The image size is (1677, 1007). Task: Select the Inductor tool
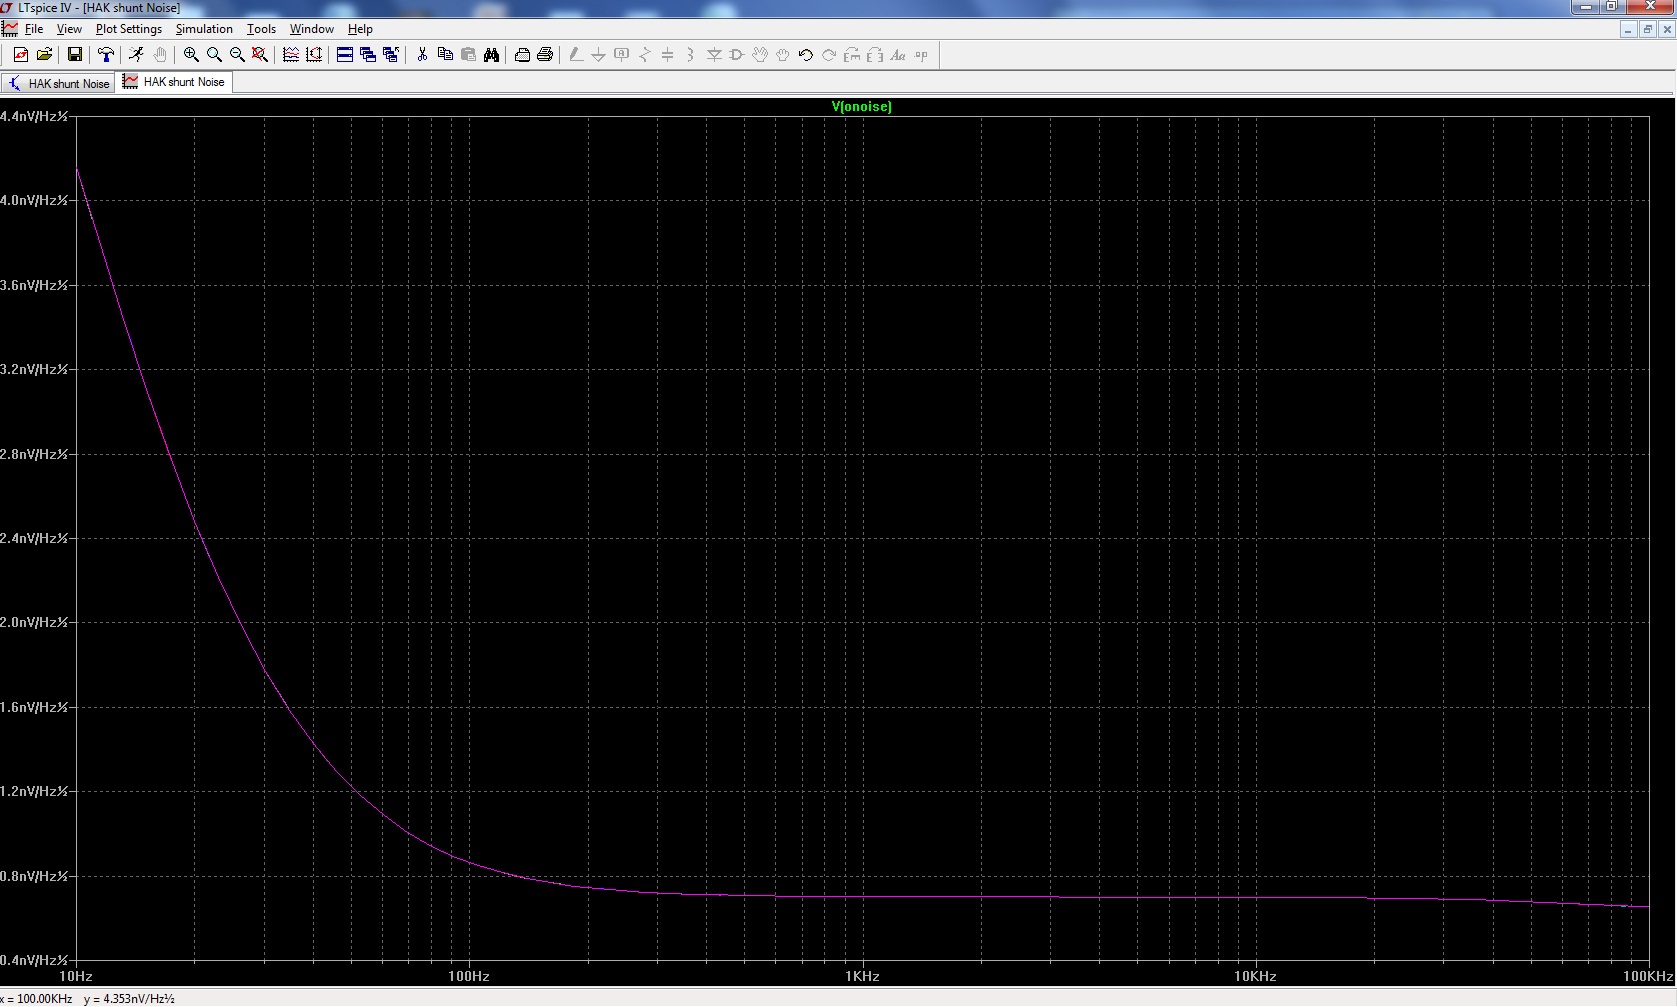tap(690, 55)
